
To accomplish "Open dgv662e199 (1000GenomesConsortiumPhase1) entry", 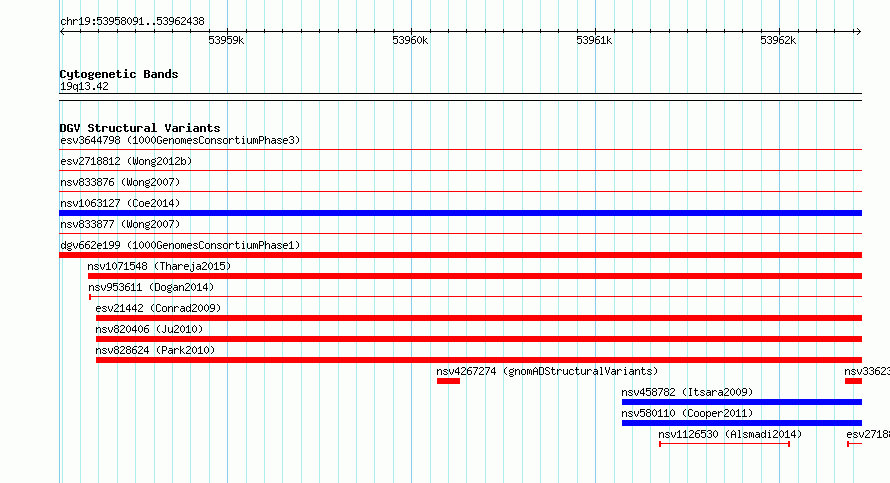I will 180,245.
